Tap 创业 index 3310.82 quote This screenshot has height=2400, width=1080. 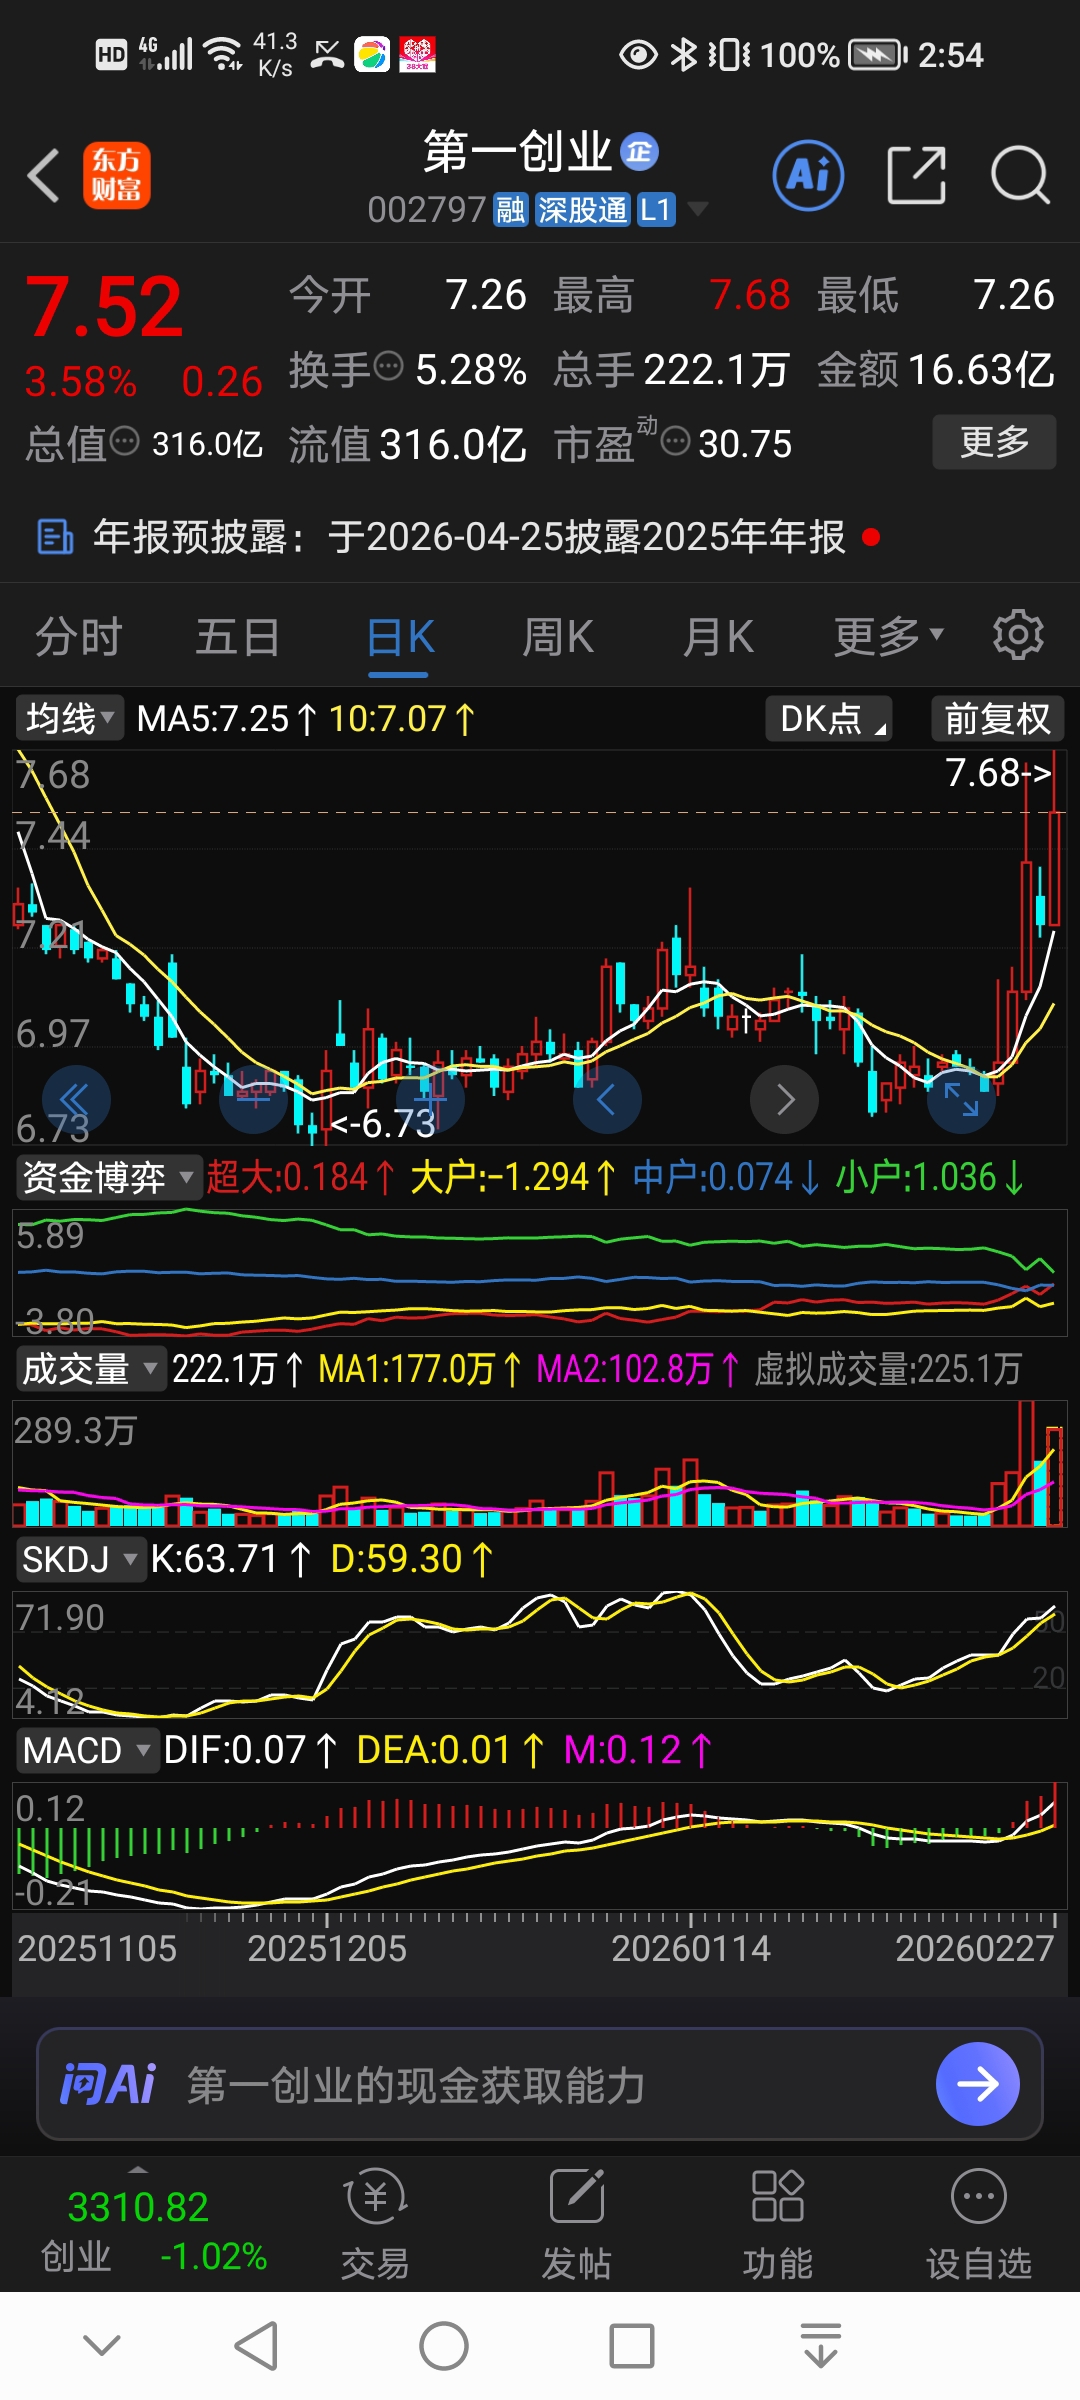coord(154,2230)
